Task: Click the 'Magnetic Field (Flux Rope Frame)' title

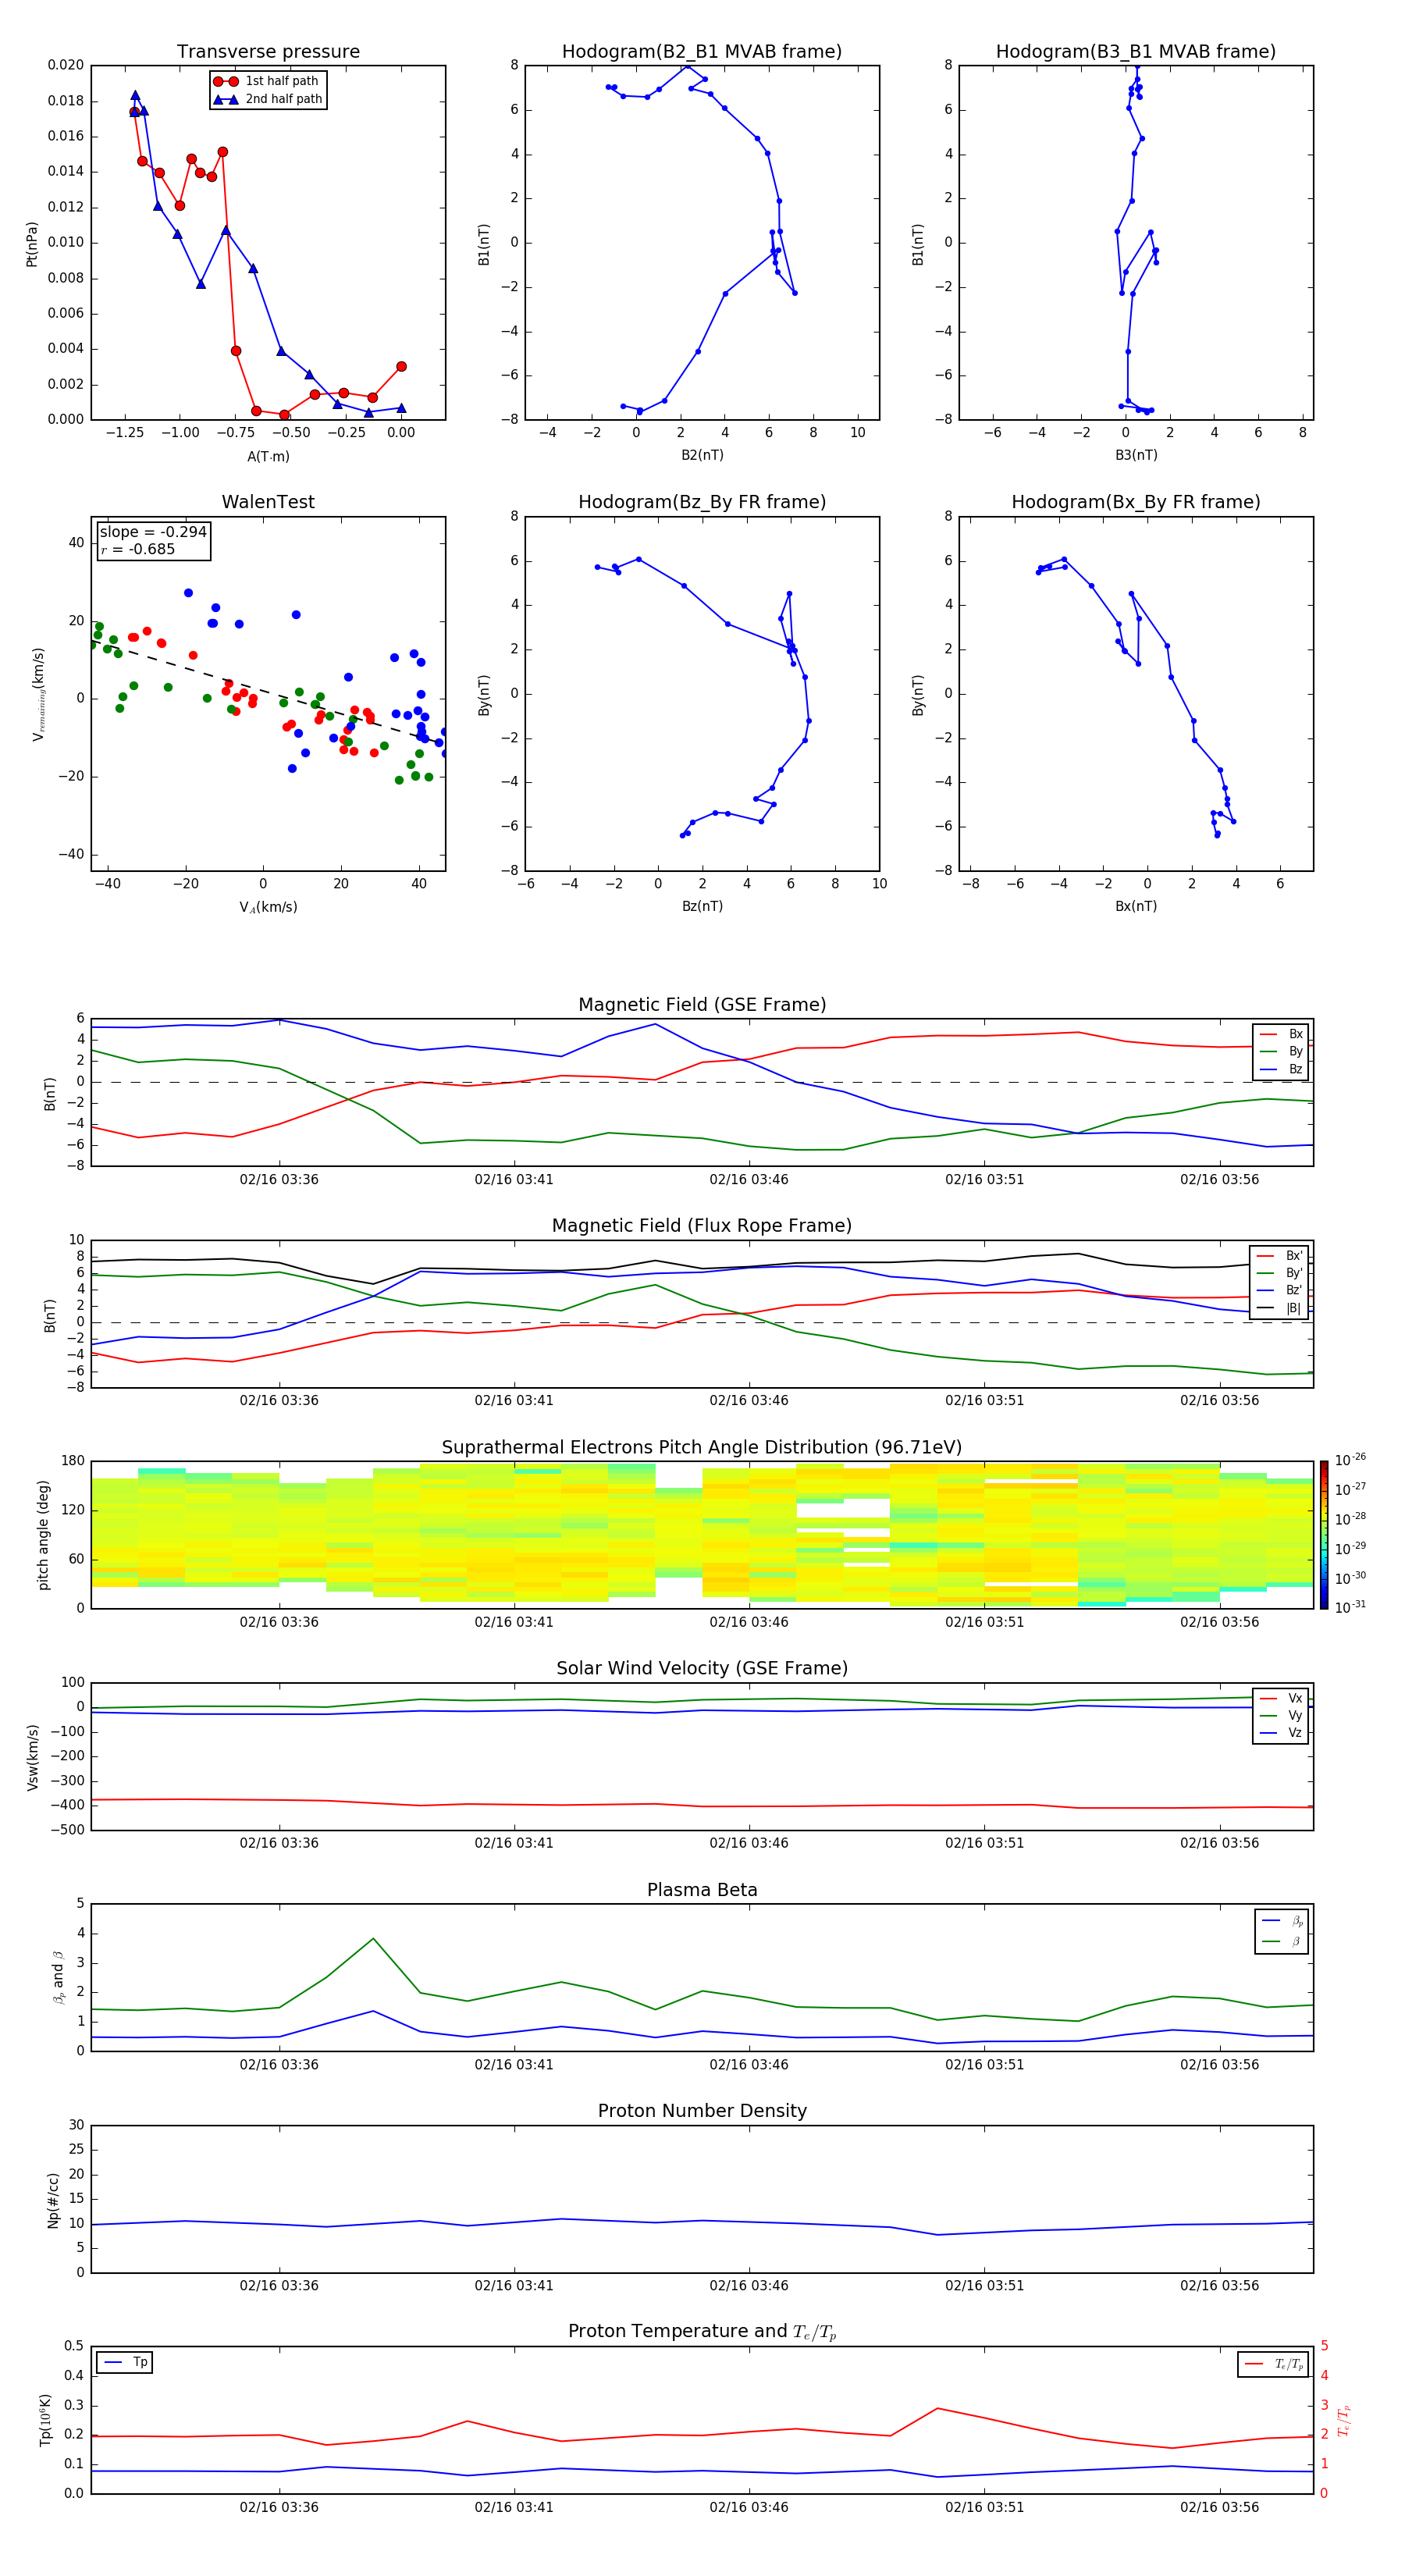Action: point(702,1226)
